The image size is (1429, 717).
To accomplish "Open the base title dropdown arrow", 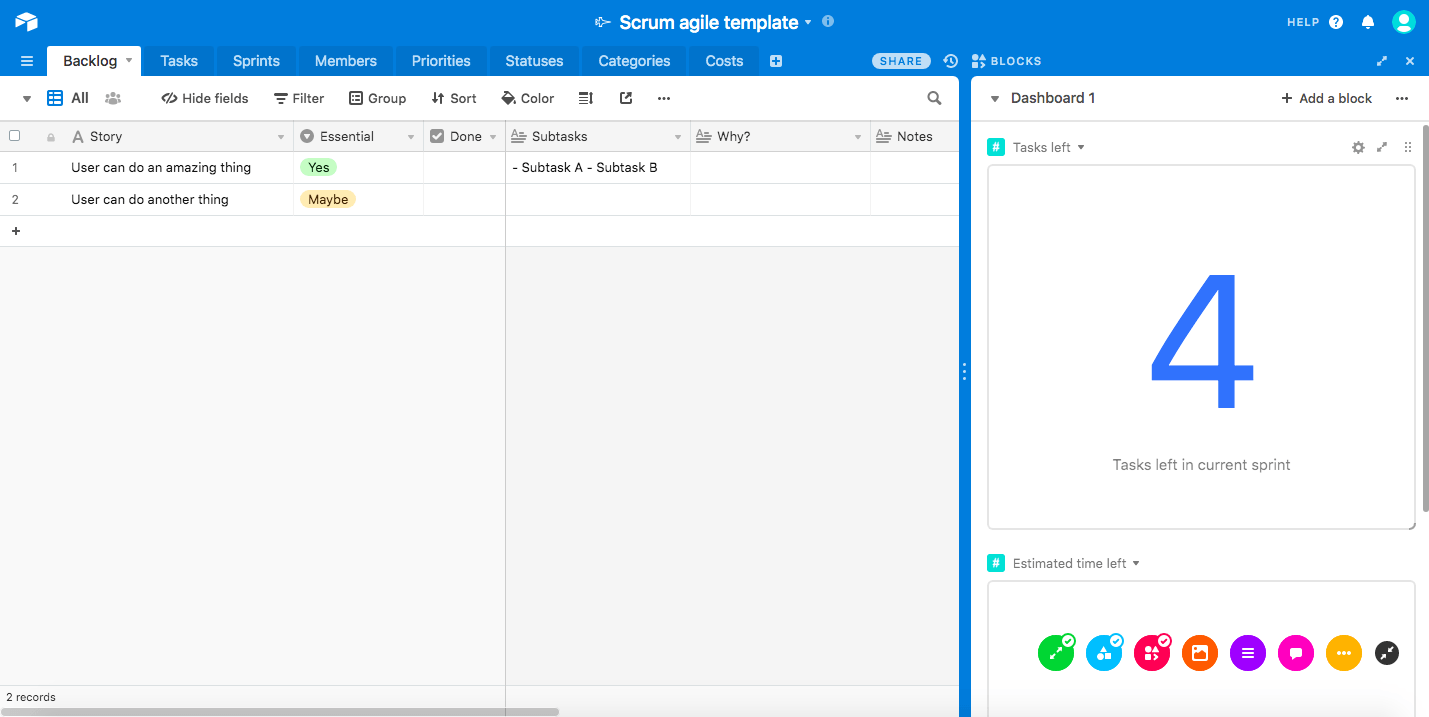I will 808,22.
